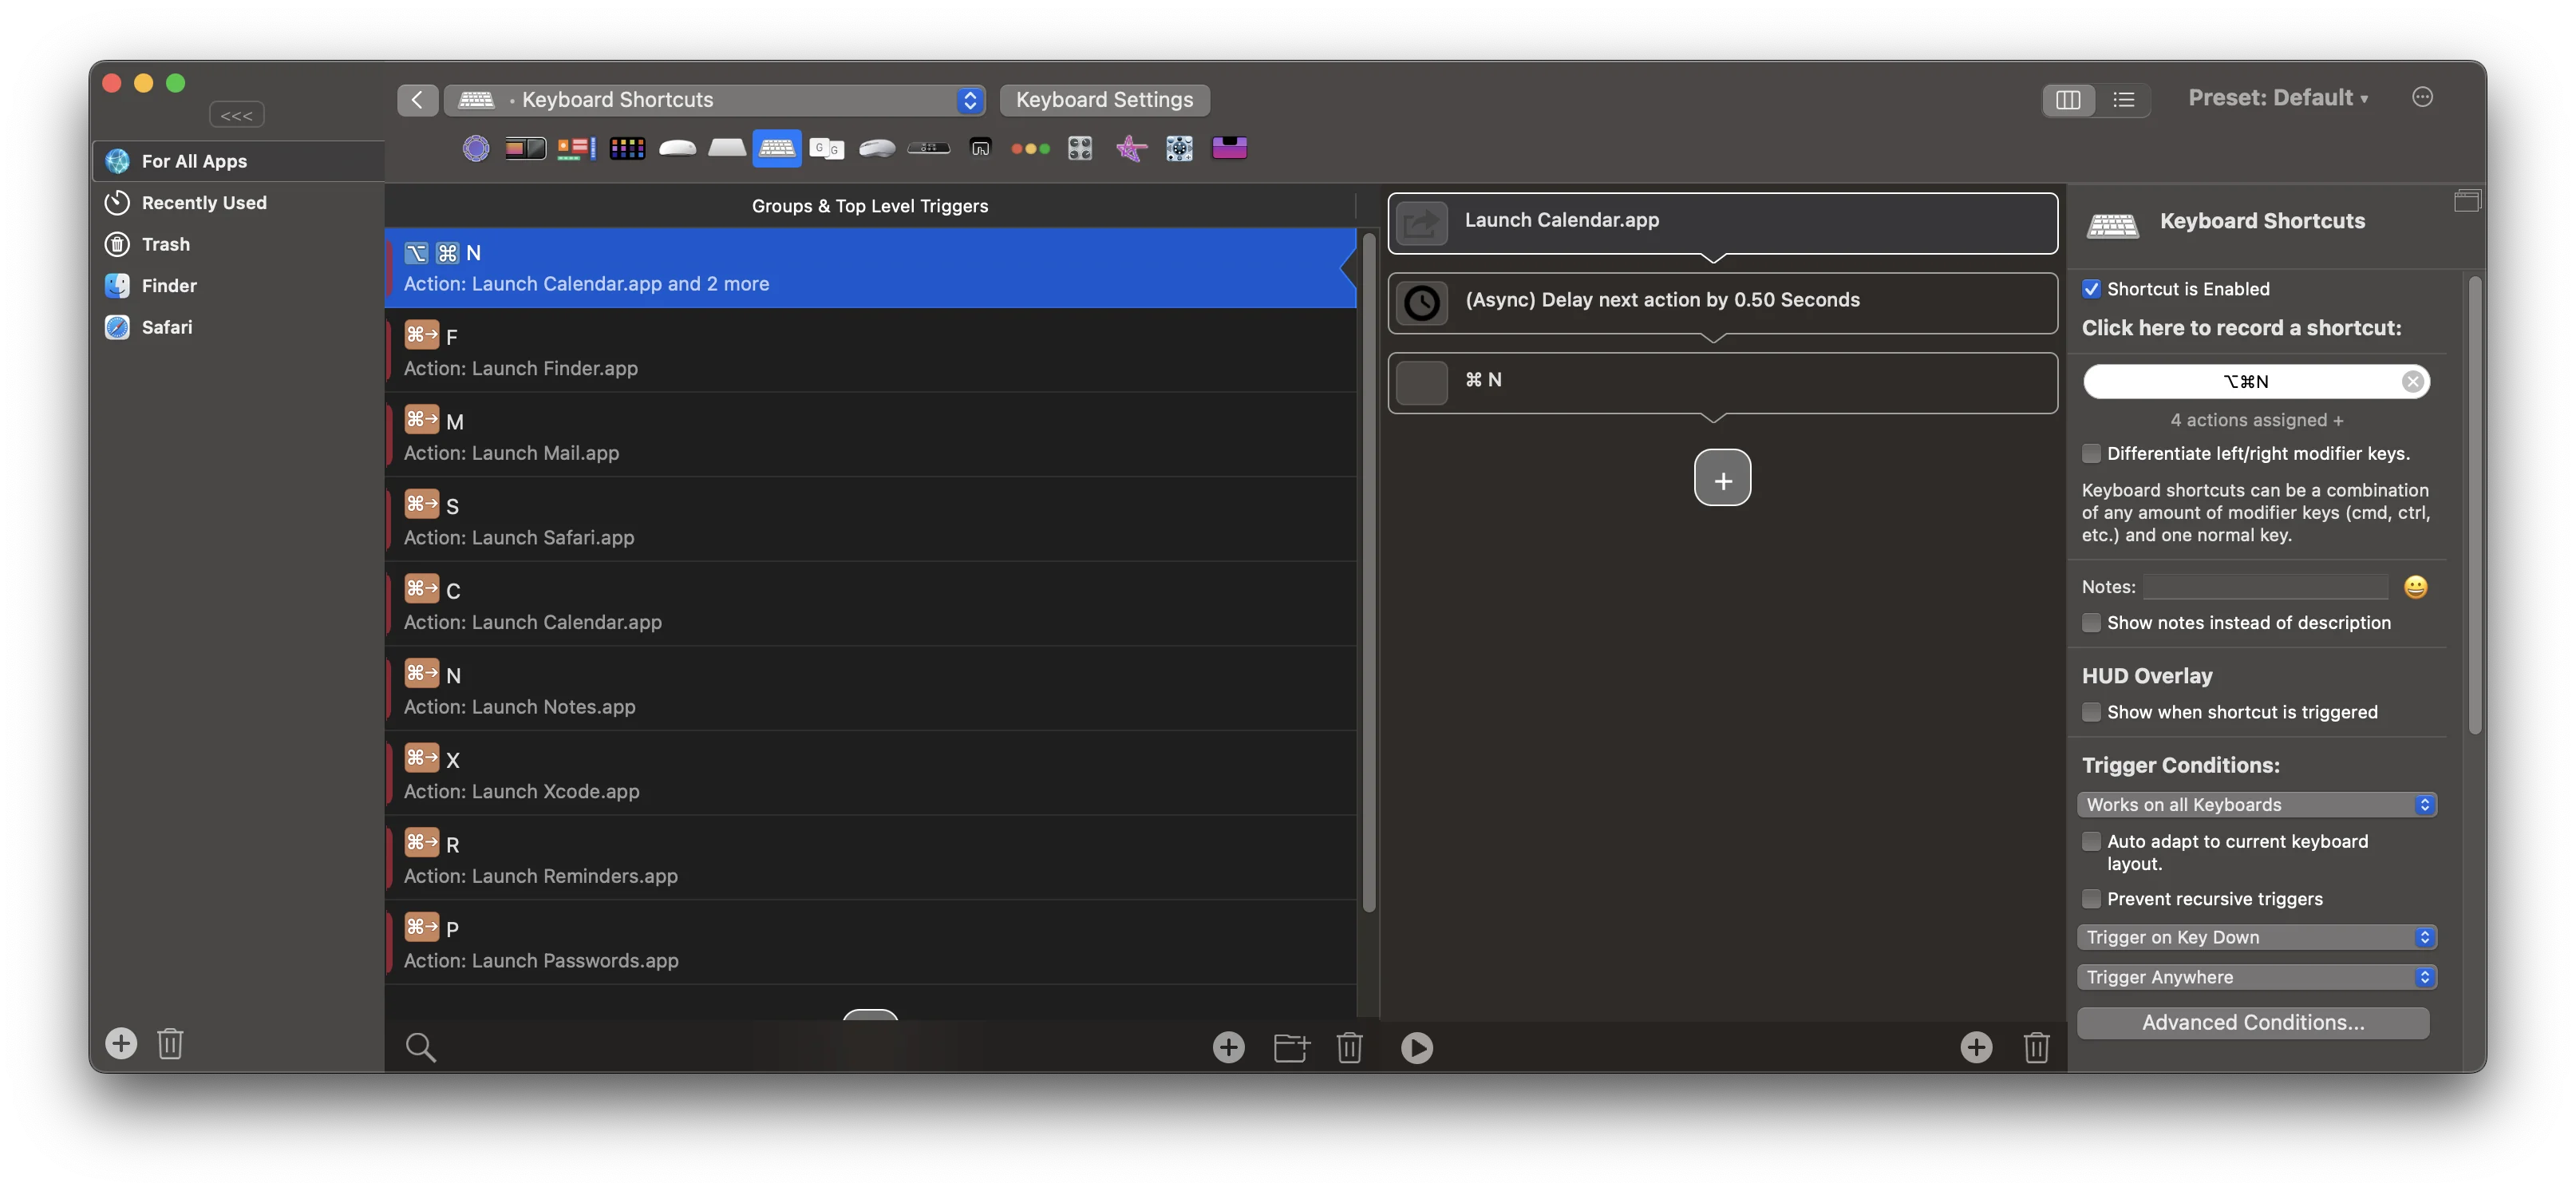Select the Touch Bar trigger icon
This screenshot has width=2576, height=1191.
pyautogui.click(x=525, y=149)
